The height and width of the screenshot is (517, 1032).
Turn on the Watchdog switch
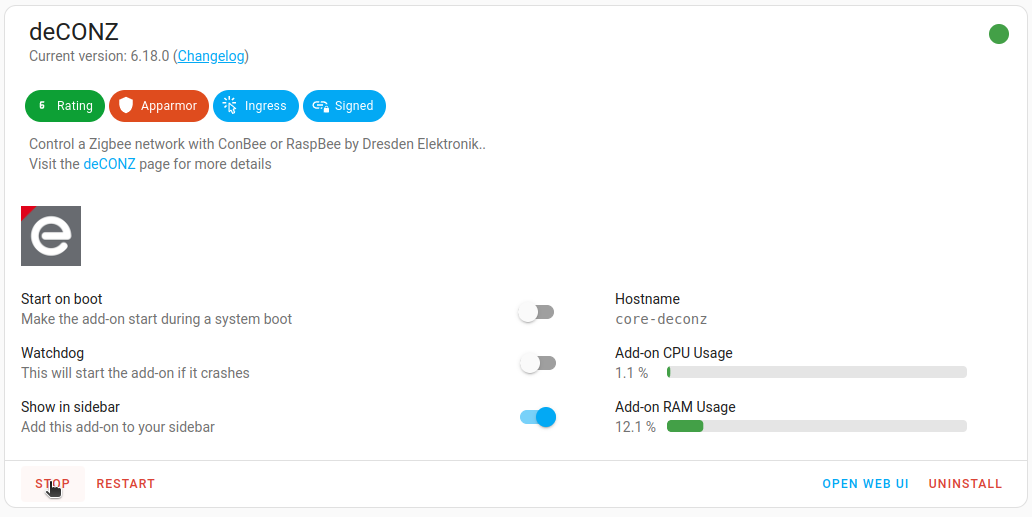point(536,363)
